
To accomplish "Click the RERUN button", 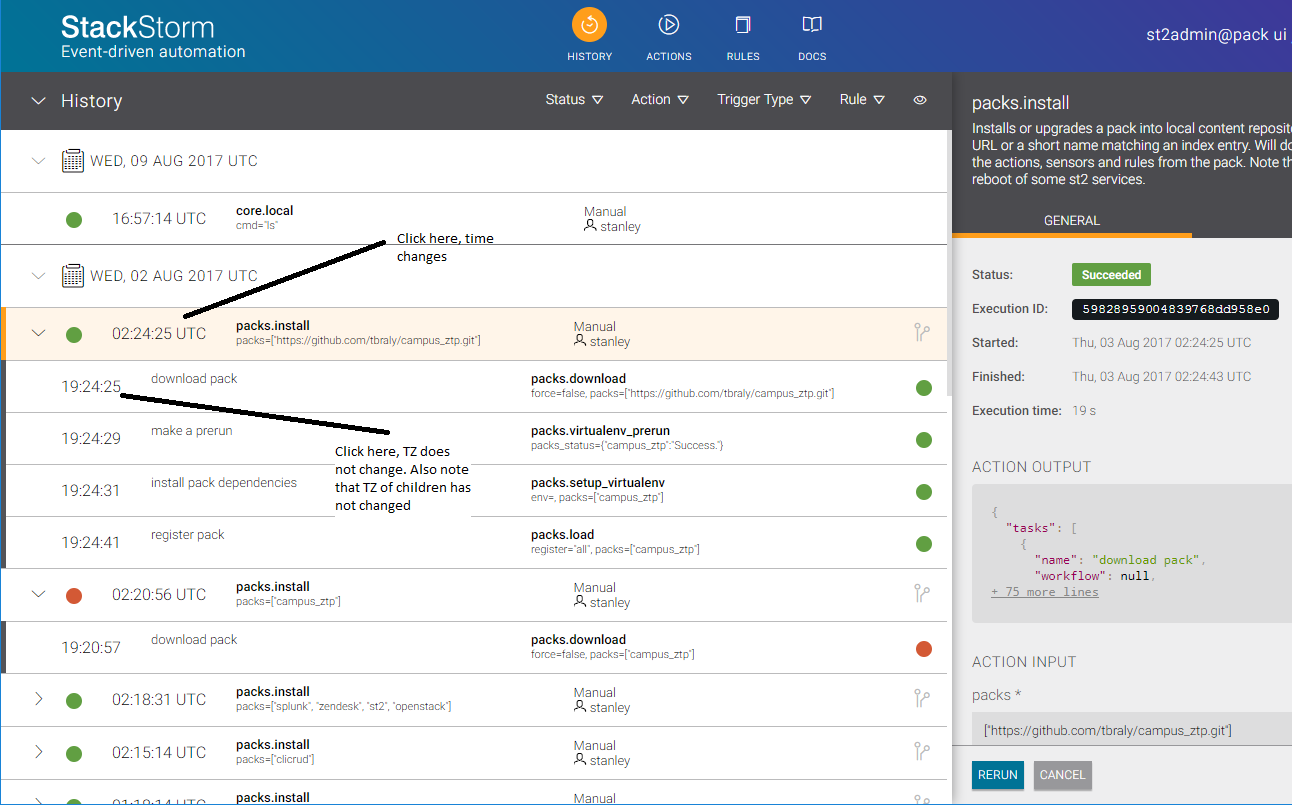I will (998, 775).
